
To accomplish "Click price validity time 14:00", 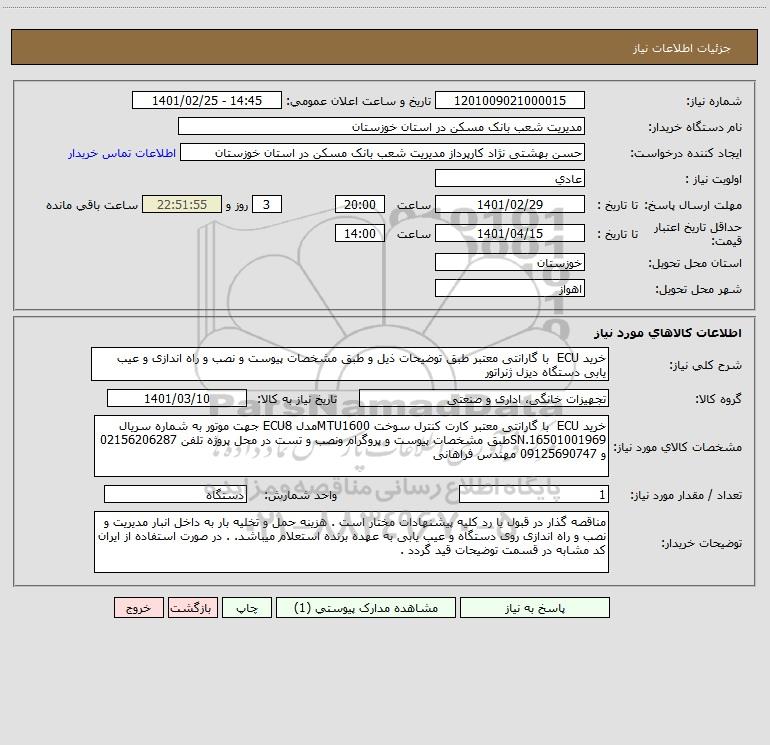I will [x=359, y=233].
